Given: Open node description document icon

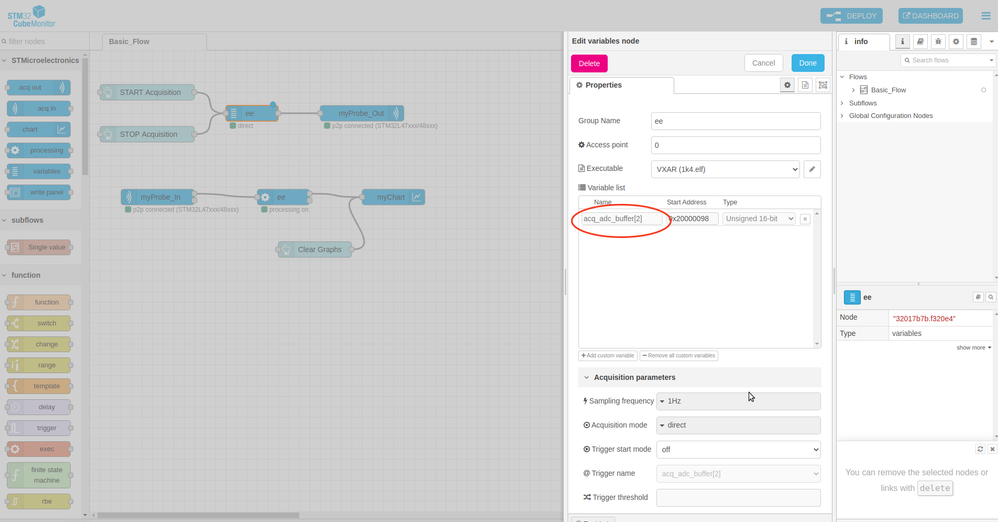Looking at the screenshot, I should coord(805,85).
